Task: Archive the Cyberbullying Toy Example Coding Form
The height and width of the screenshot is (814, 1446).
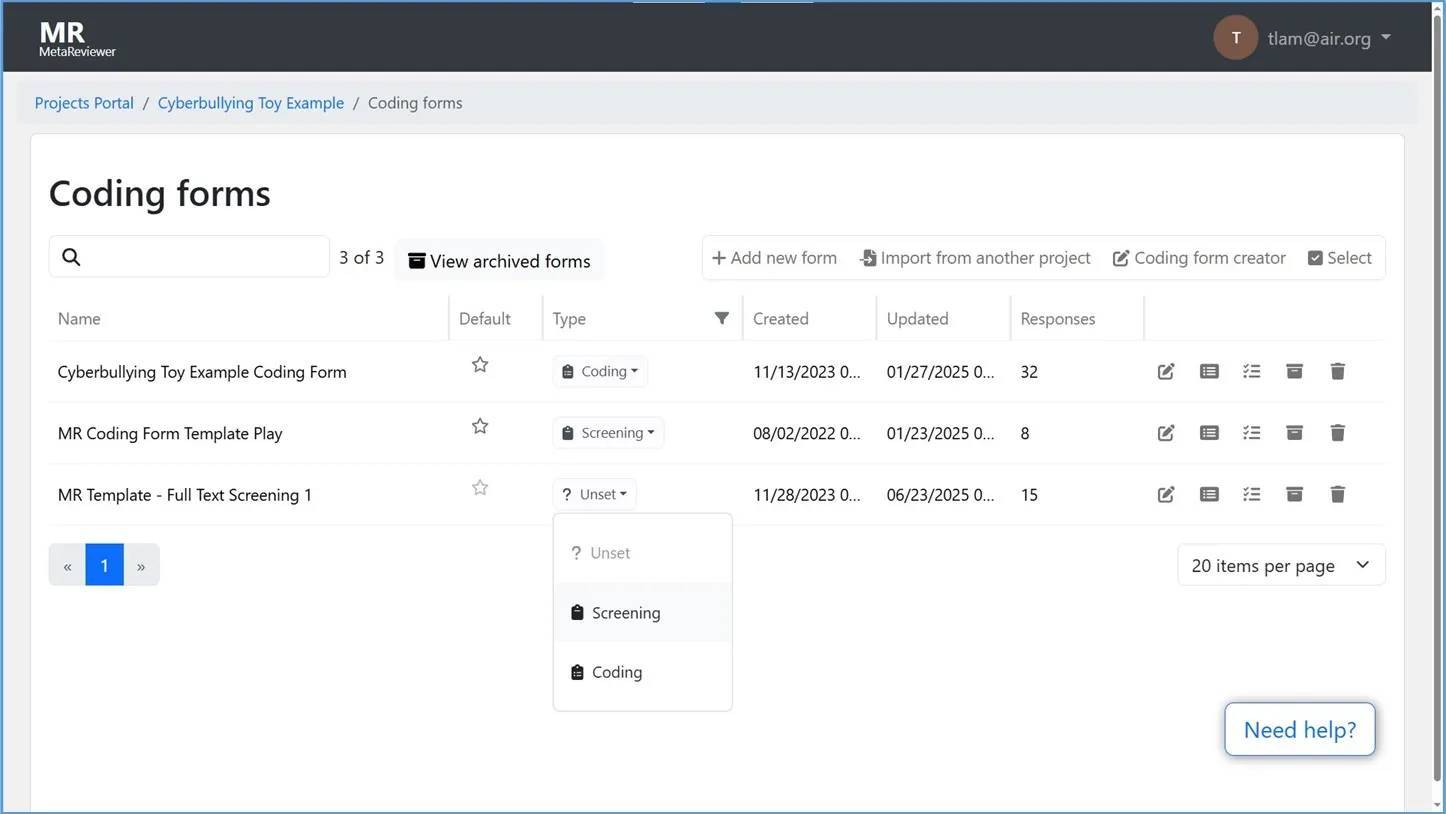Action: coord(1295,372)
